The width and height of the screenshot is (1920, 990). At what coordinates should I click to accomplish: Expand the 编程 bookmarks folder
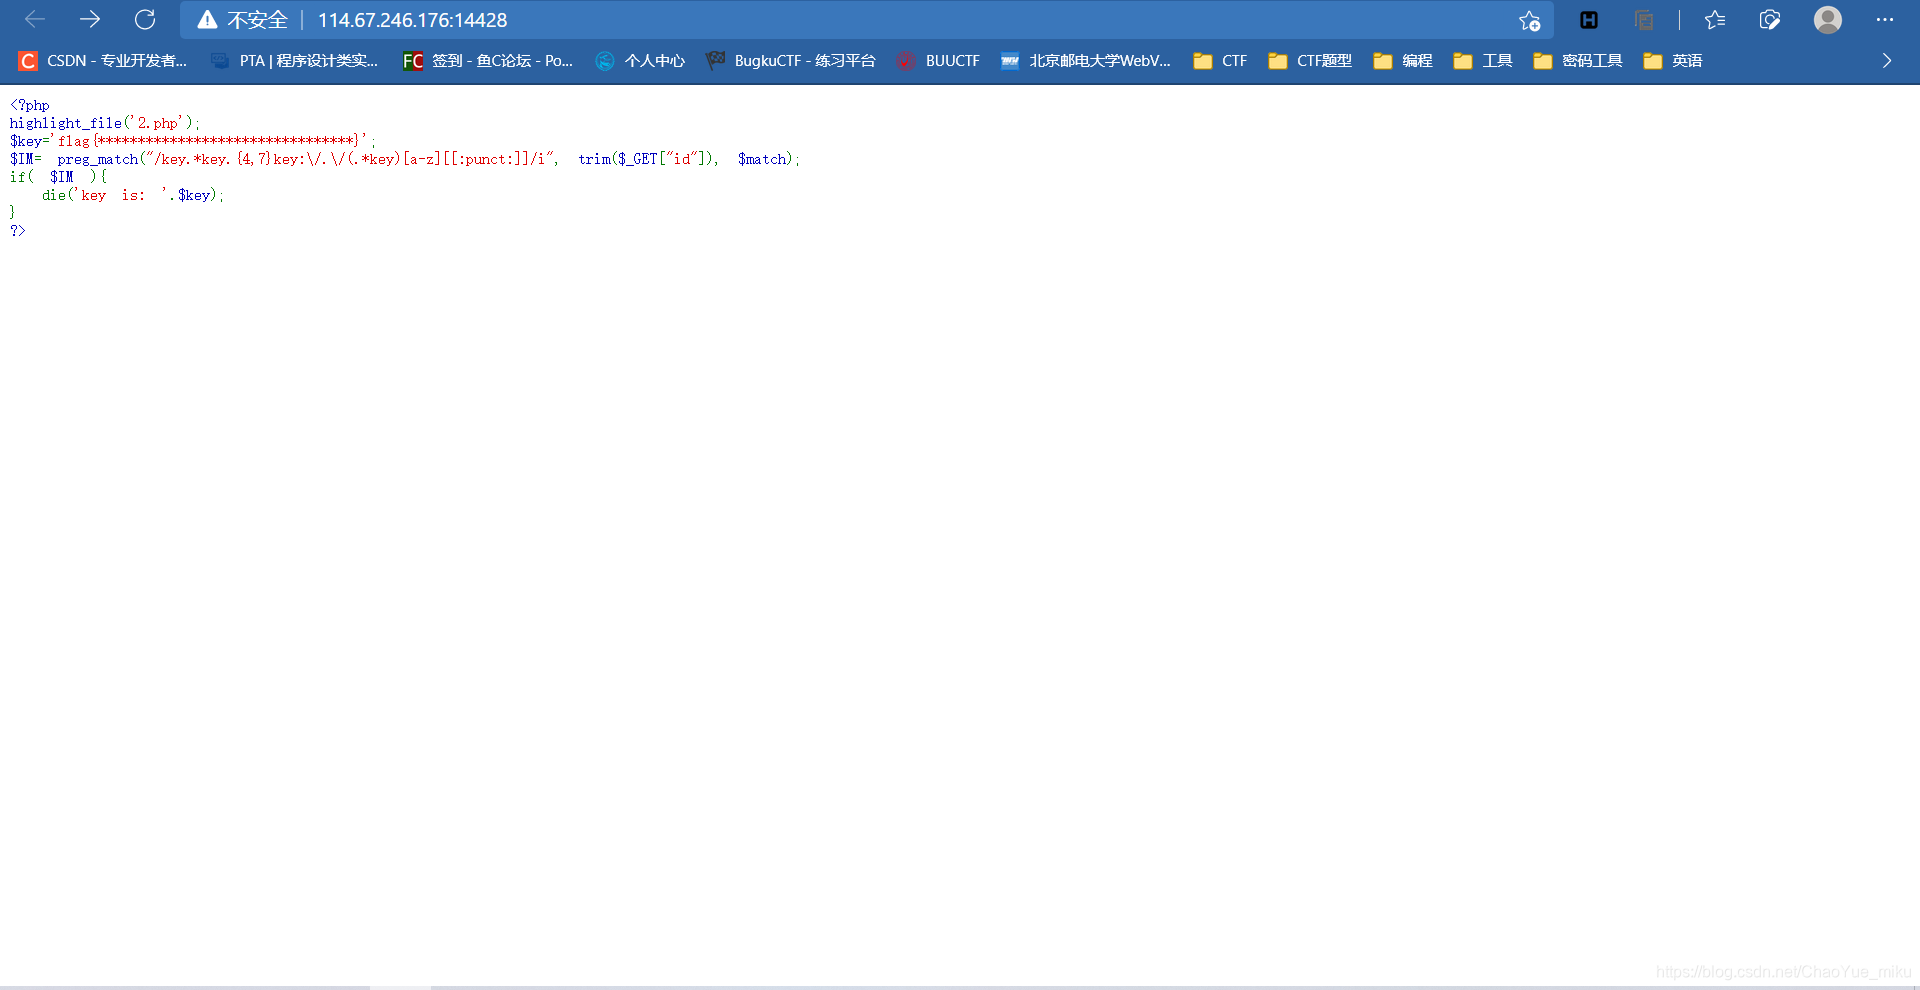(x=1401, y=61)
